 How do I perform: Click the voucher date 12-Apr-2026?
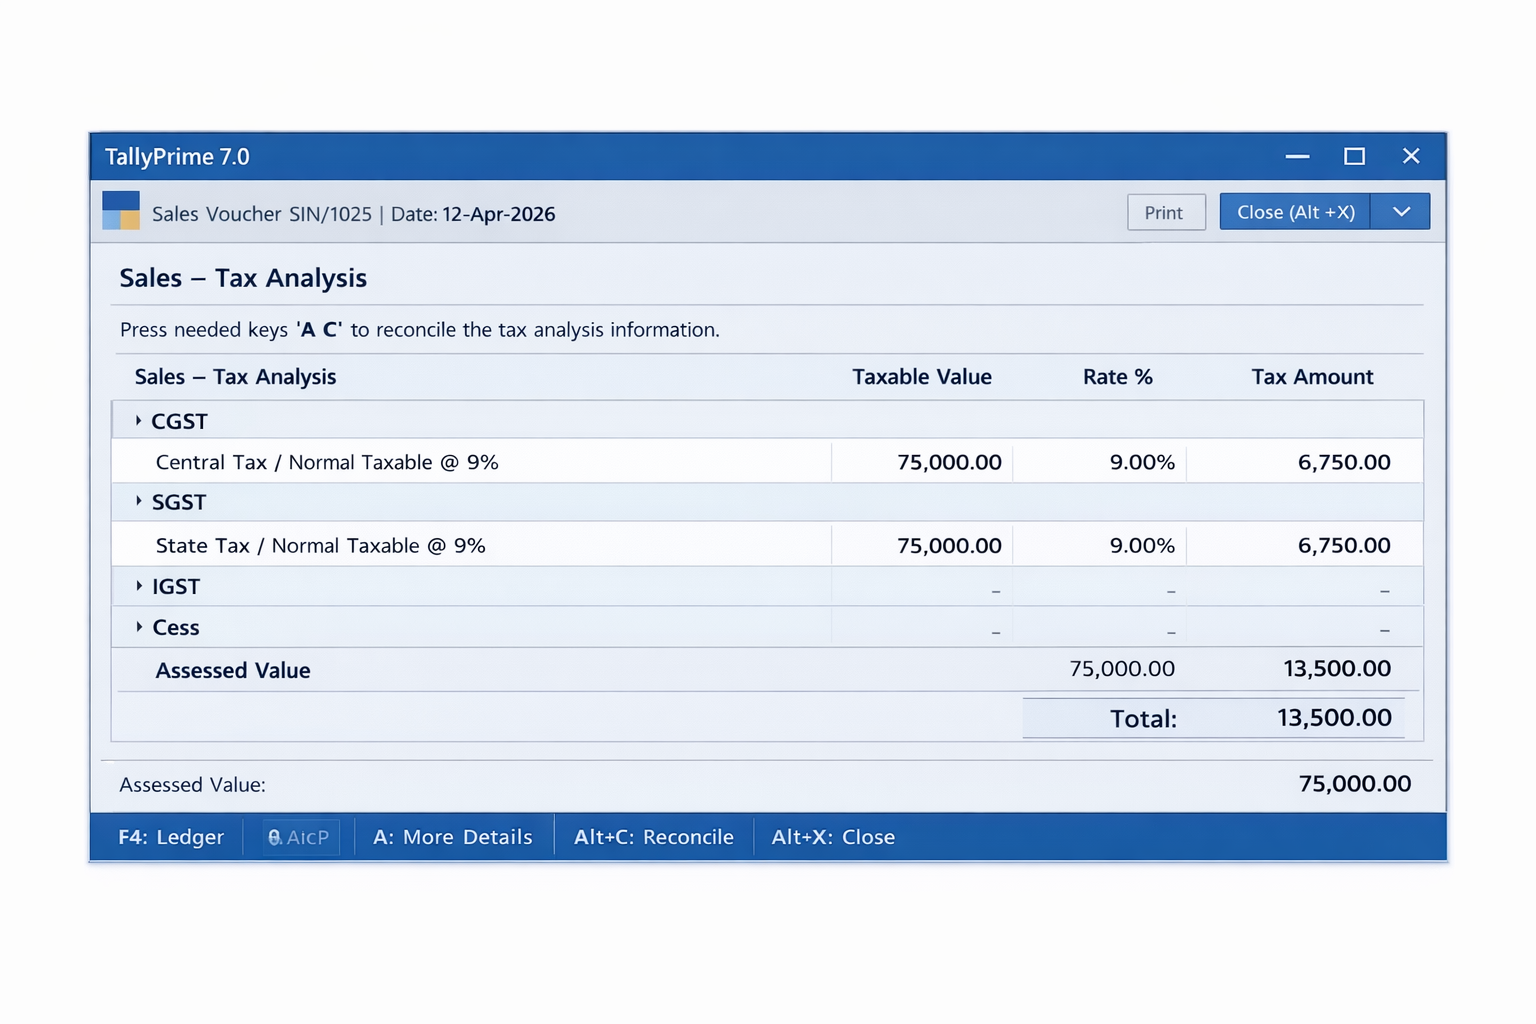coord(498,214)
